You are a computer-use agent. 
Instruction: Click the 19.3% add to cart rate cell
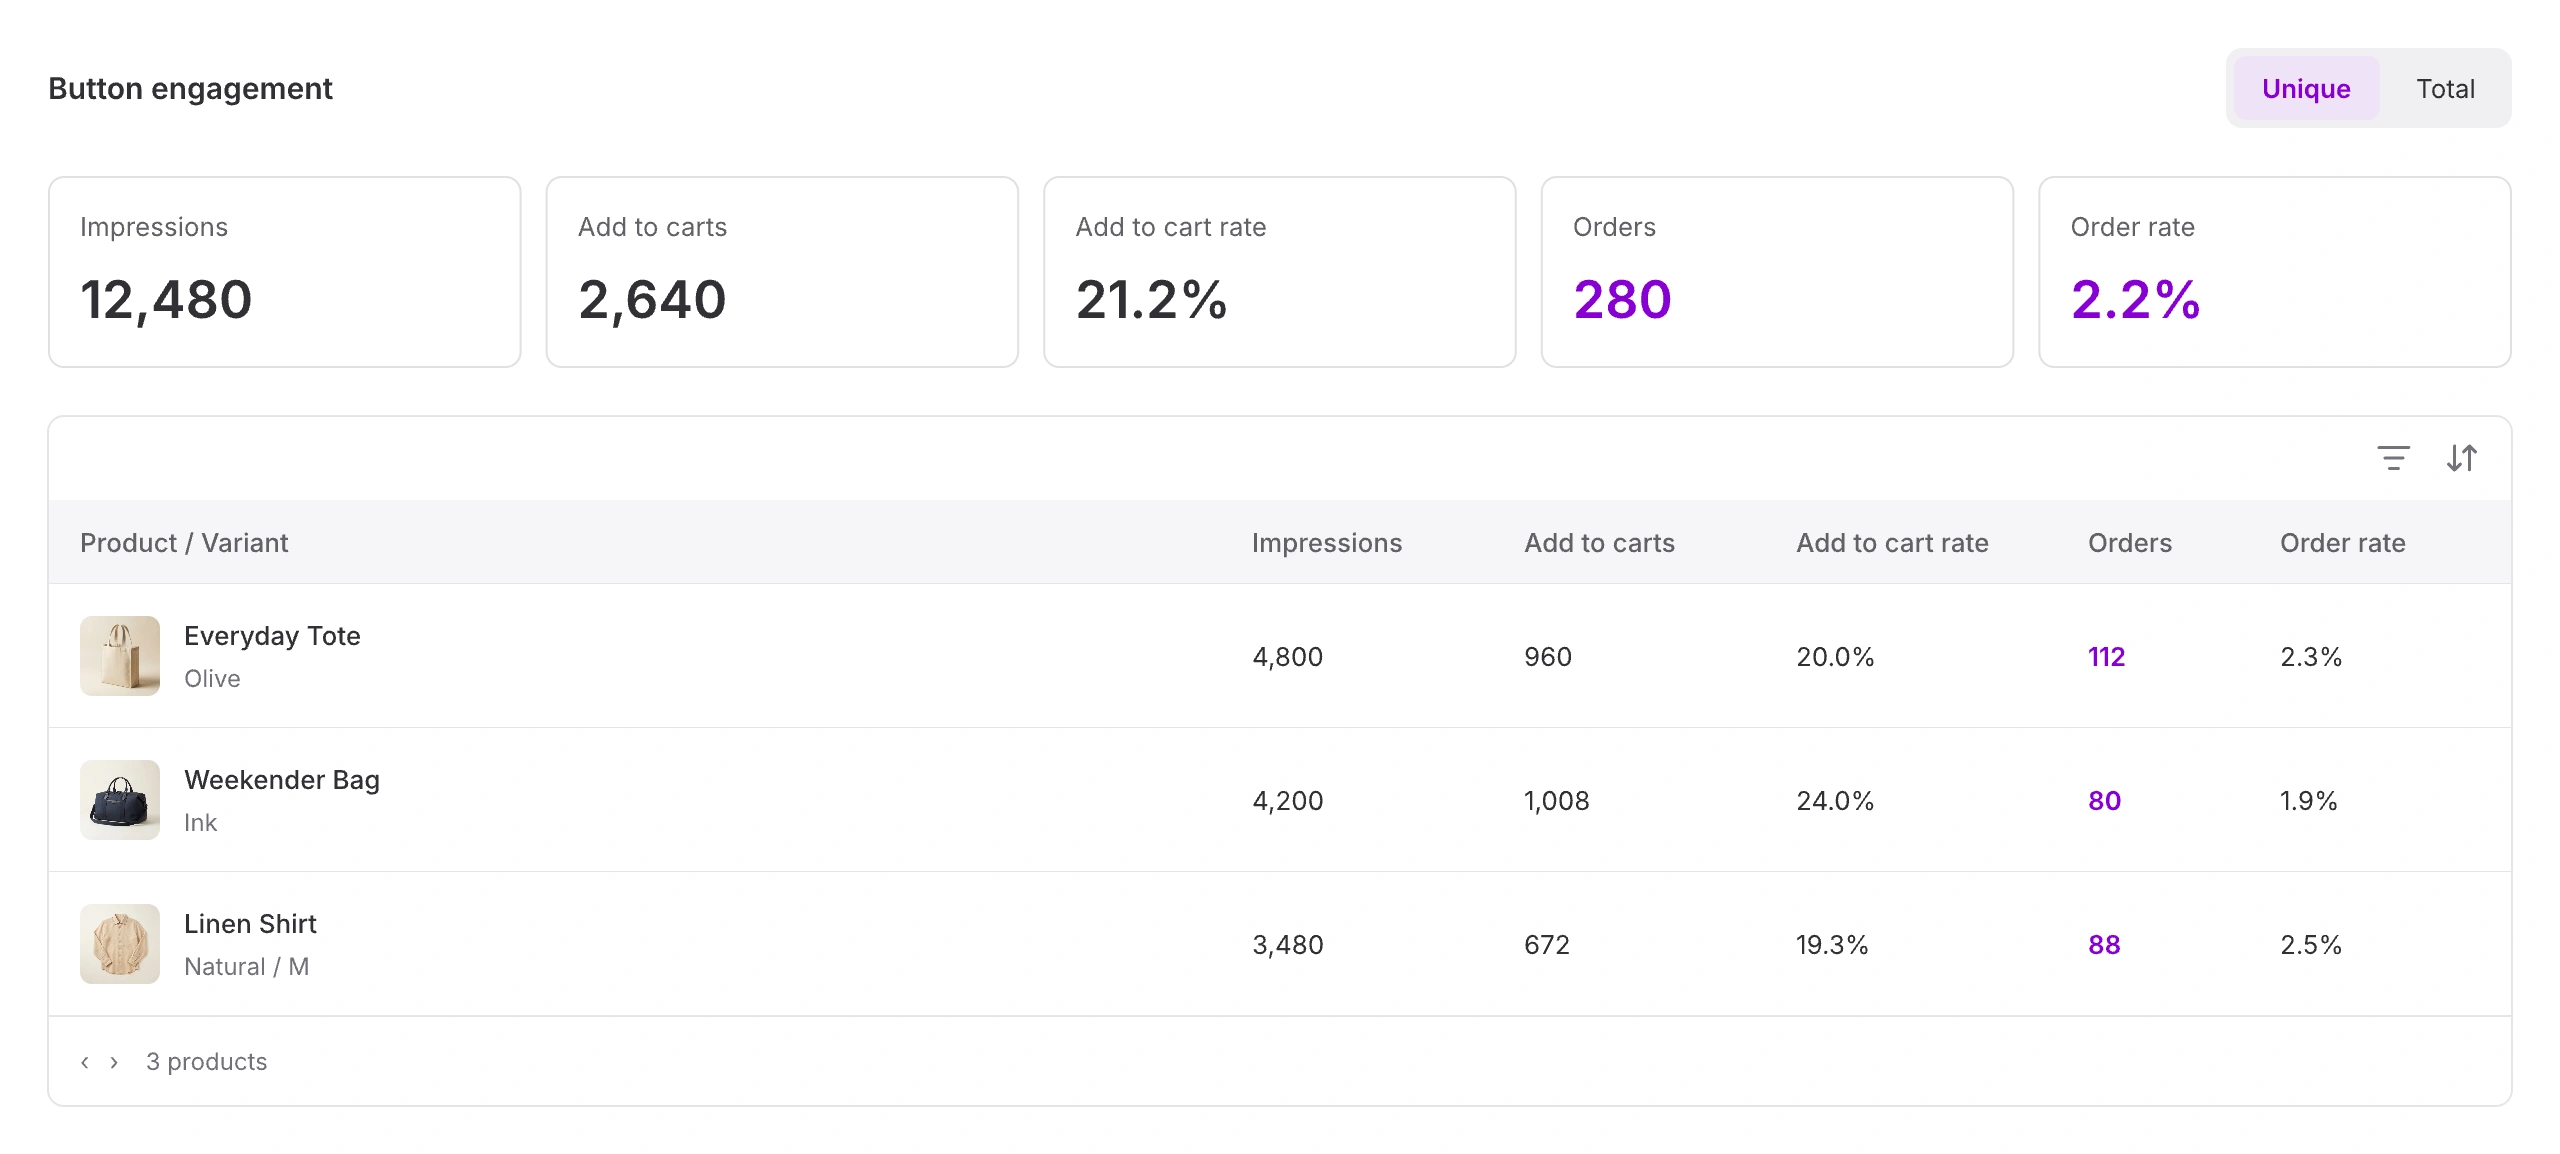(x=1832, y=945)
